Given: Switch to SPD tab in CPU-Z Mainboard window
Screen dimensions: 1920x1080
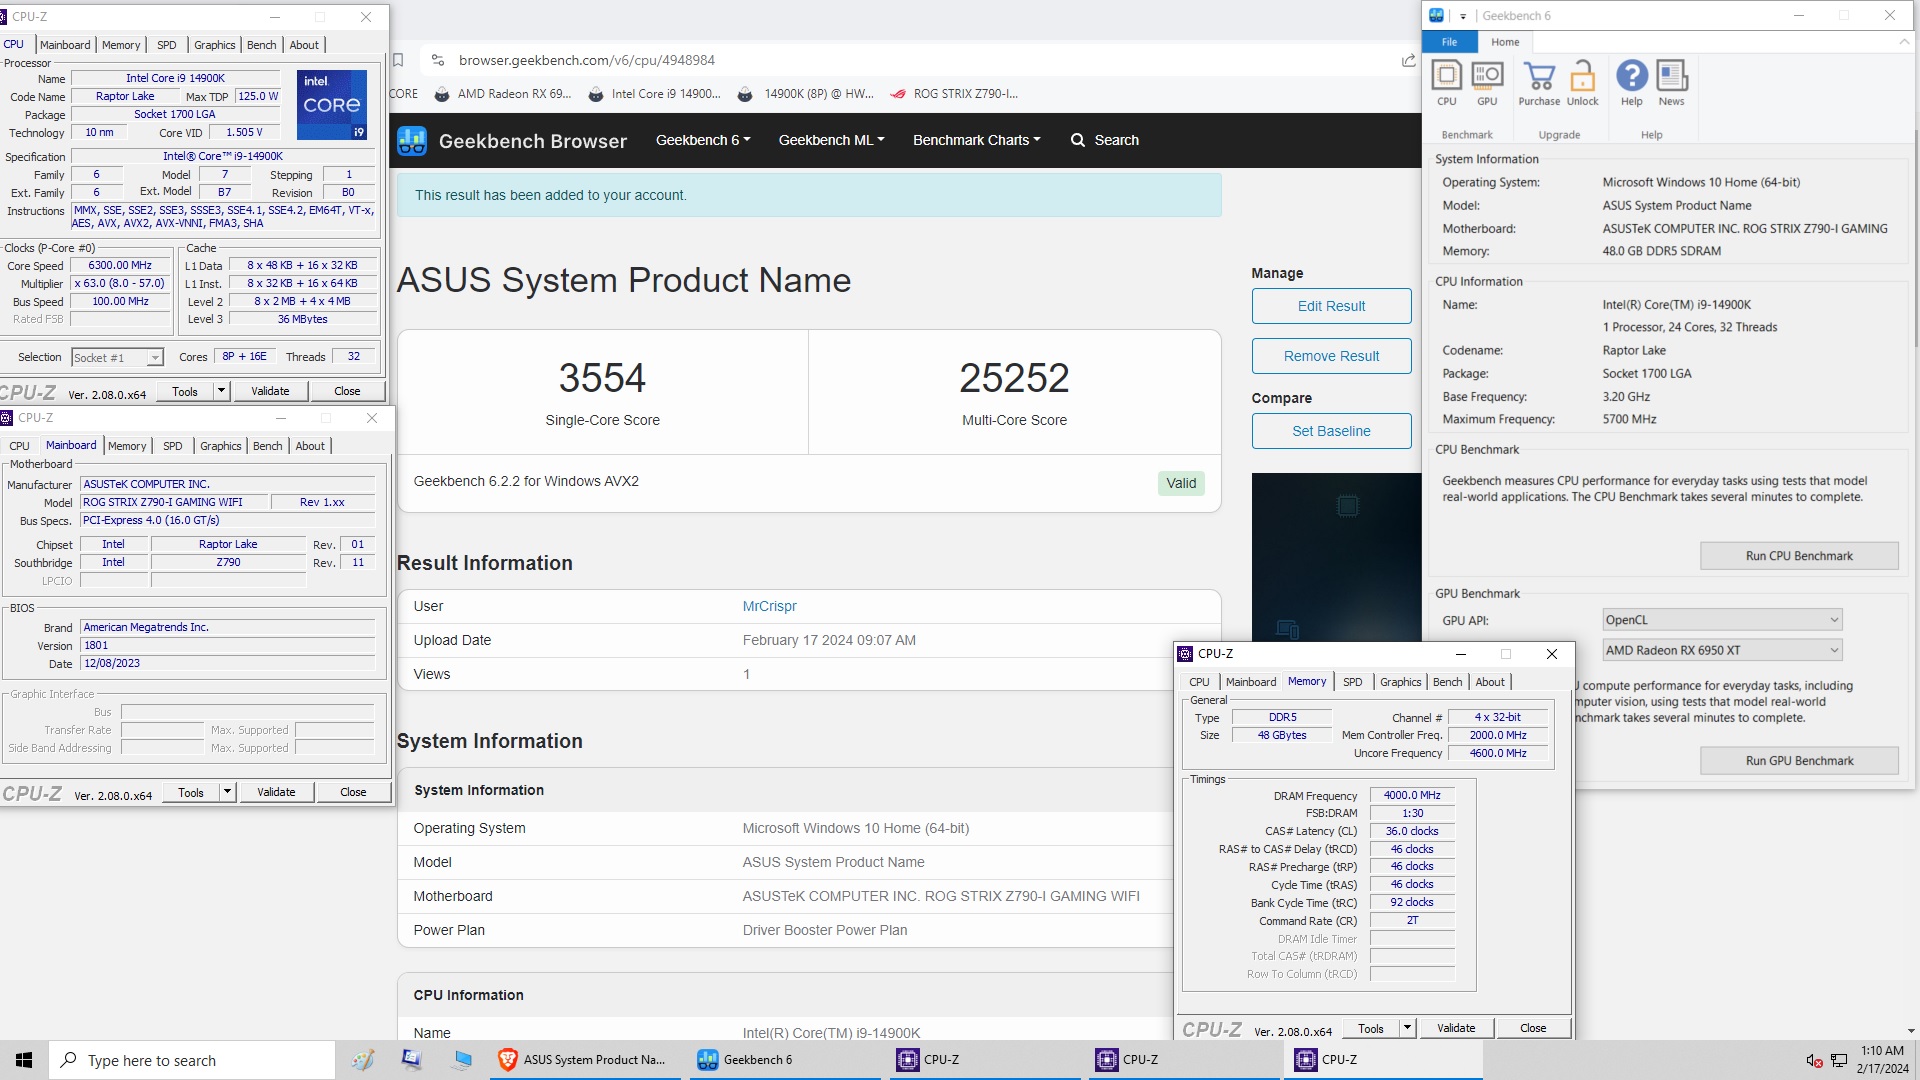Looking at the screenshot, I should pos(173,446).
